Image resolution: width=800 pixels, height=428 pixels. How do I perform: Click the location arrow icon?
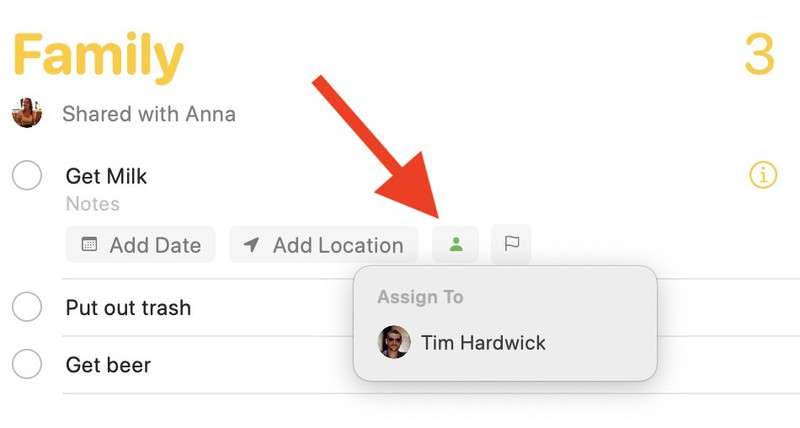(252, 245)
